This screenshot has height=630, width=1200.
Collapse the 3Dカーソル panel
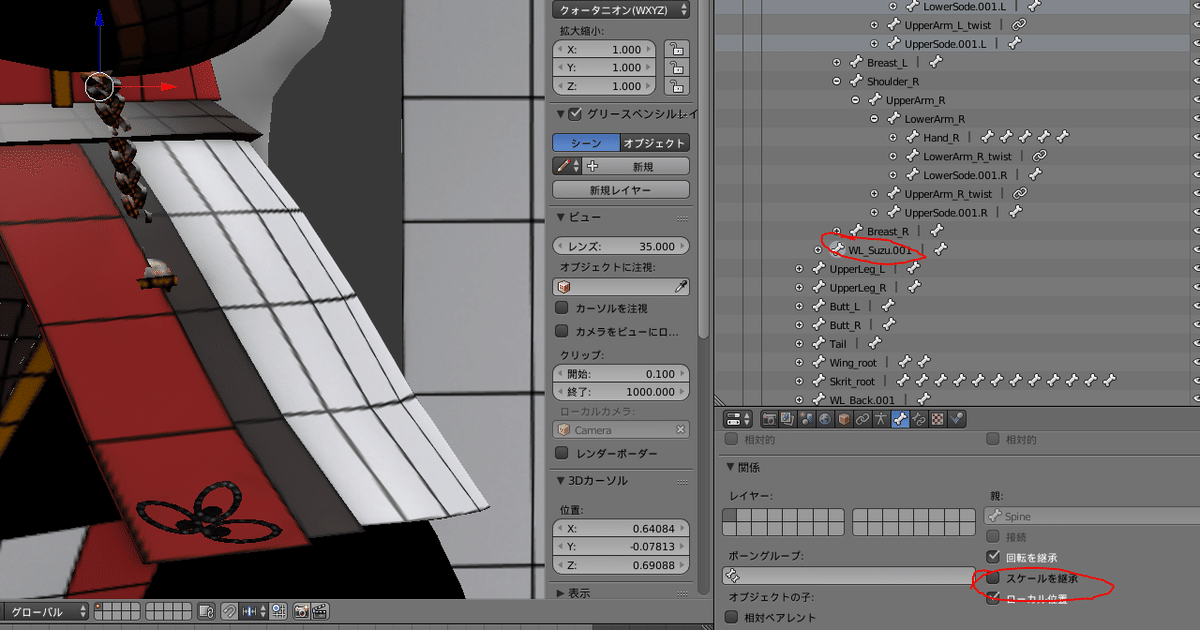(560, 481)
